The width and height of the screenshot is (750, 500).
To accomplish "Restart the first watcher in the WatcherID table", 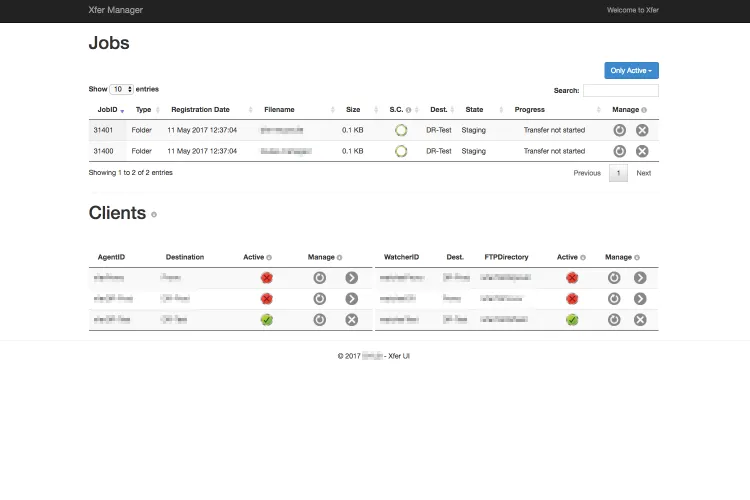I will [614, 278].
